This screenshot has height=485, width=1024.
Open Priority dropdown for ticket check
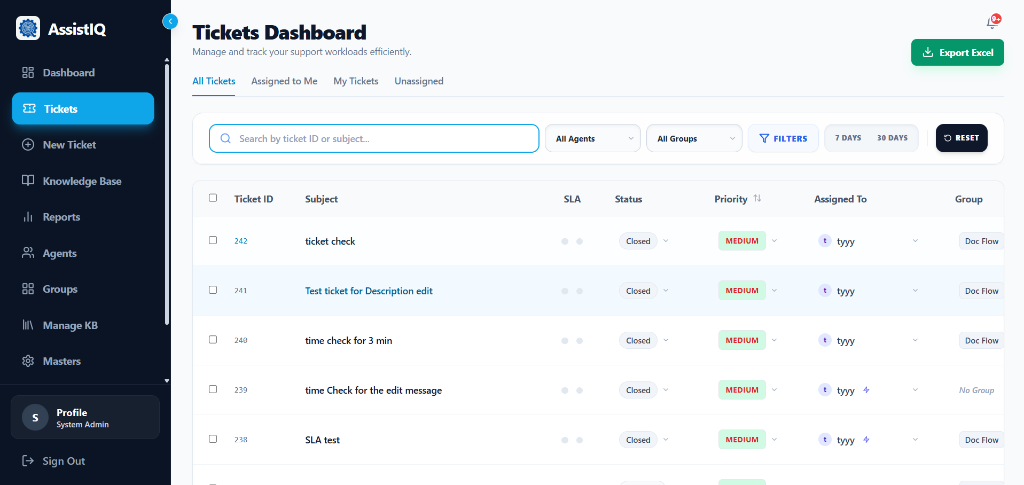(775, 241)
